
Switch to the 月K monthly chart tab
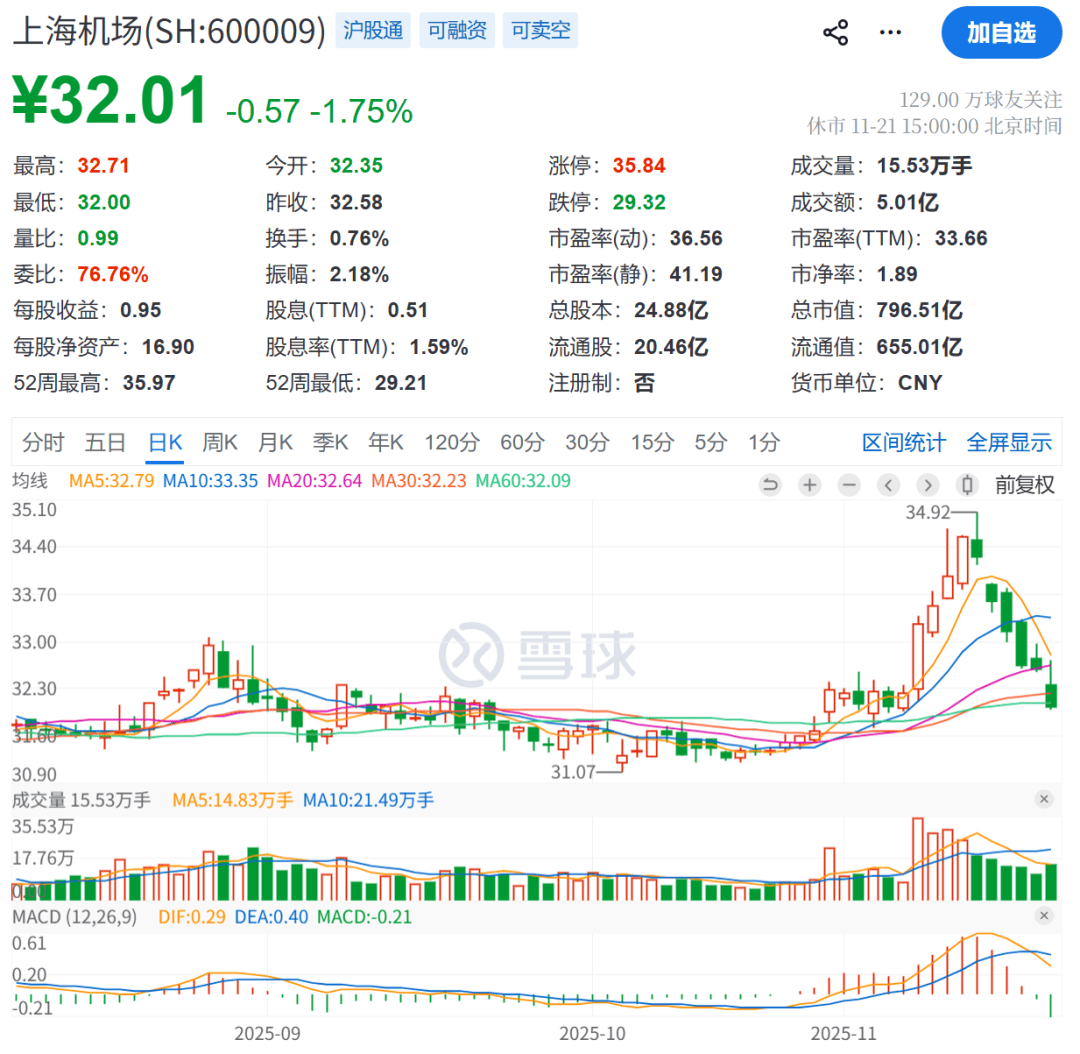(x=274, y=442)
